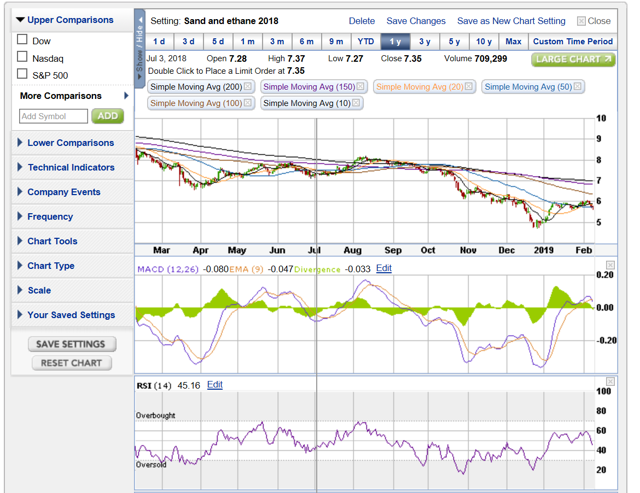640x493 pixels.
Task: Close the MACD lower panel
Action: [x=610, y=265]
